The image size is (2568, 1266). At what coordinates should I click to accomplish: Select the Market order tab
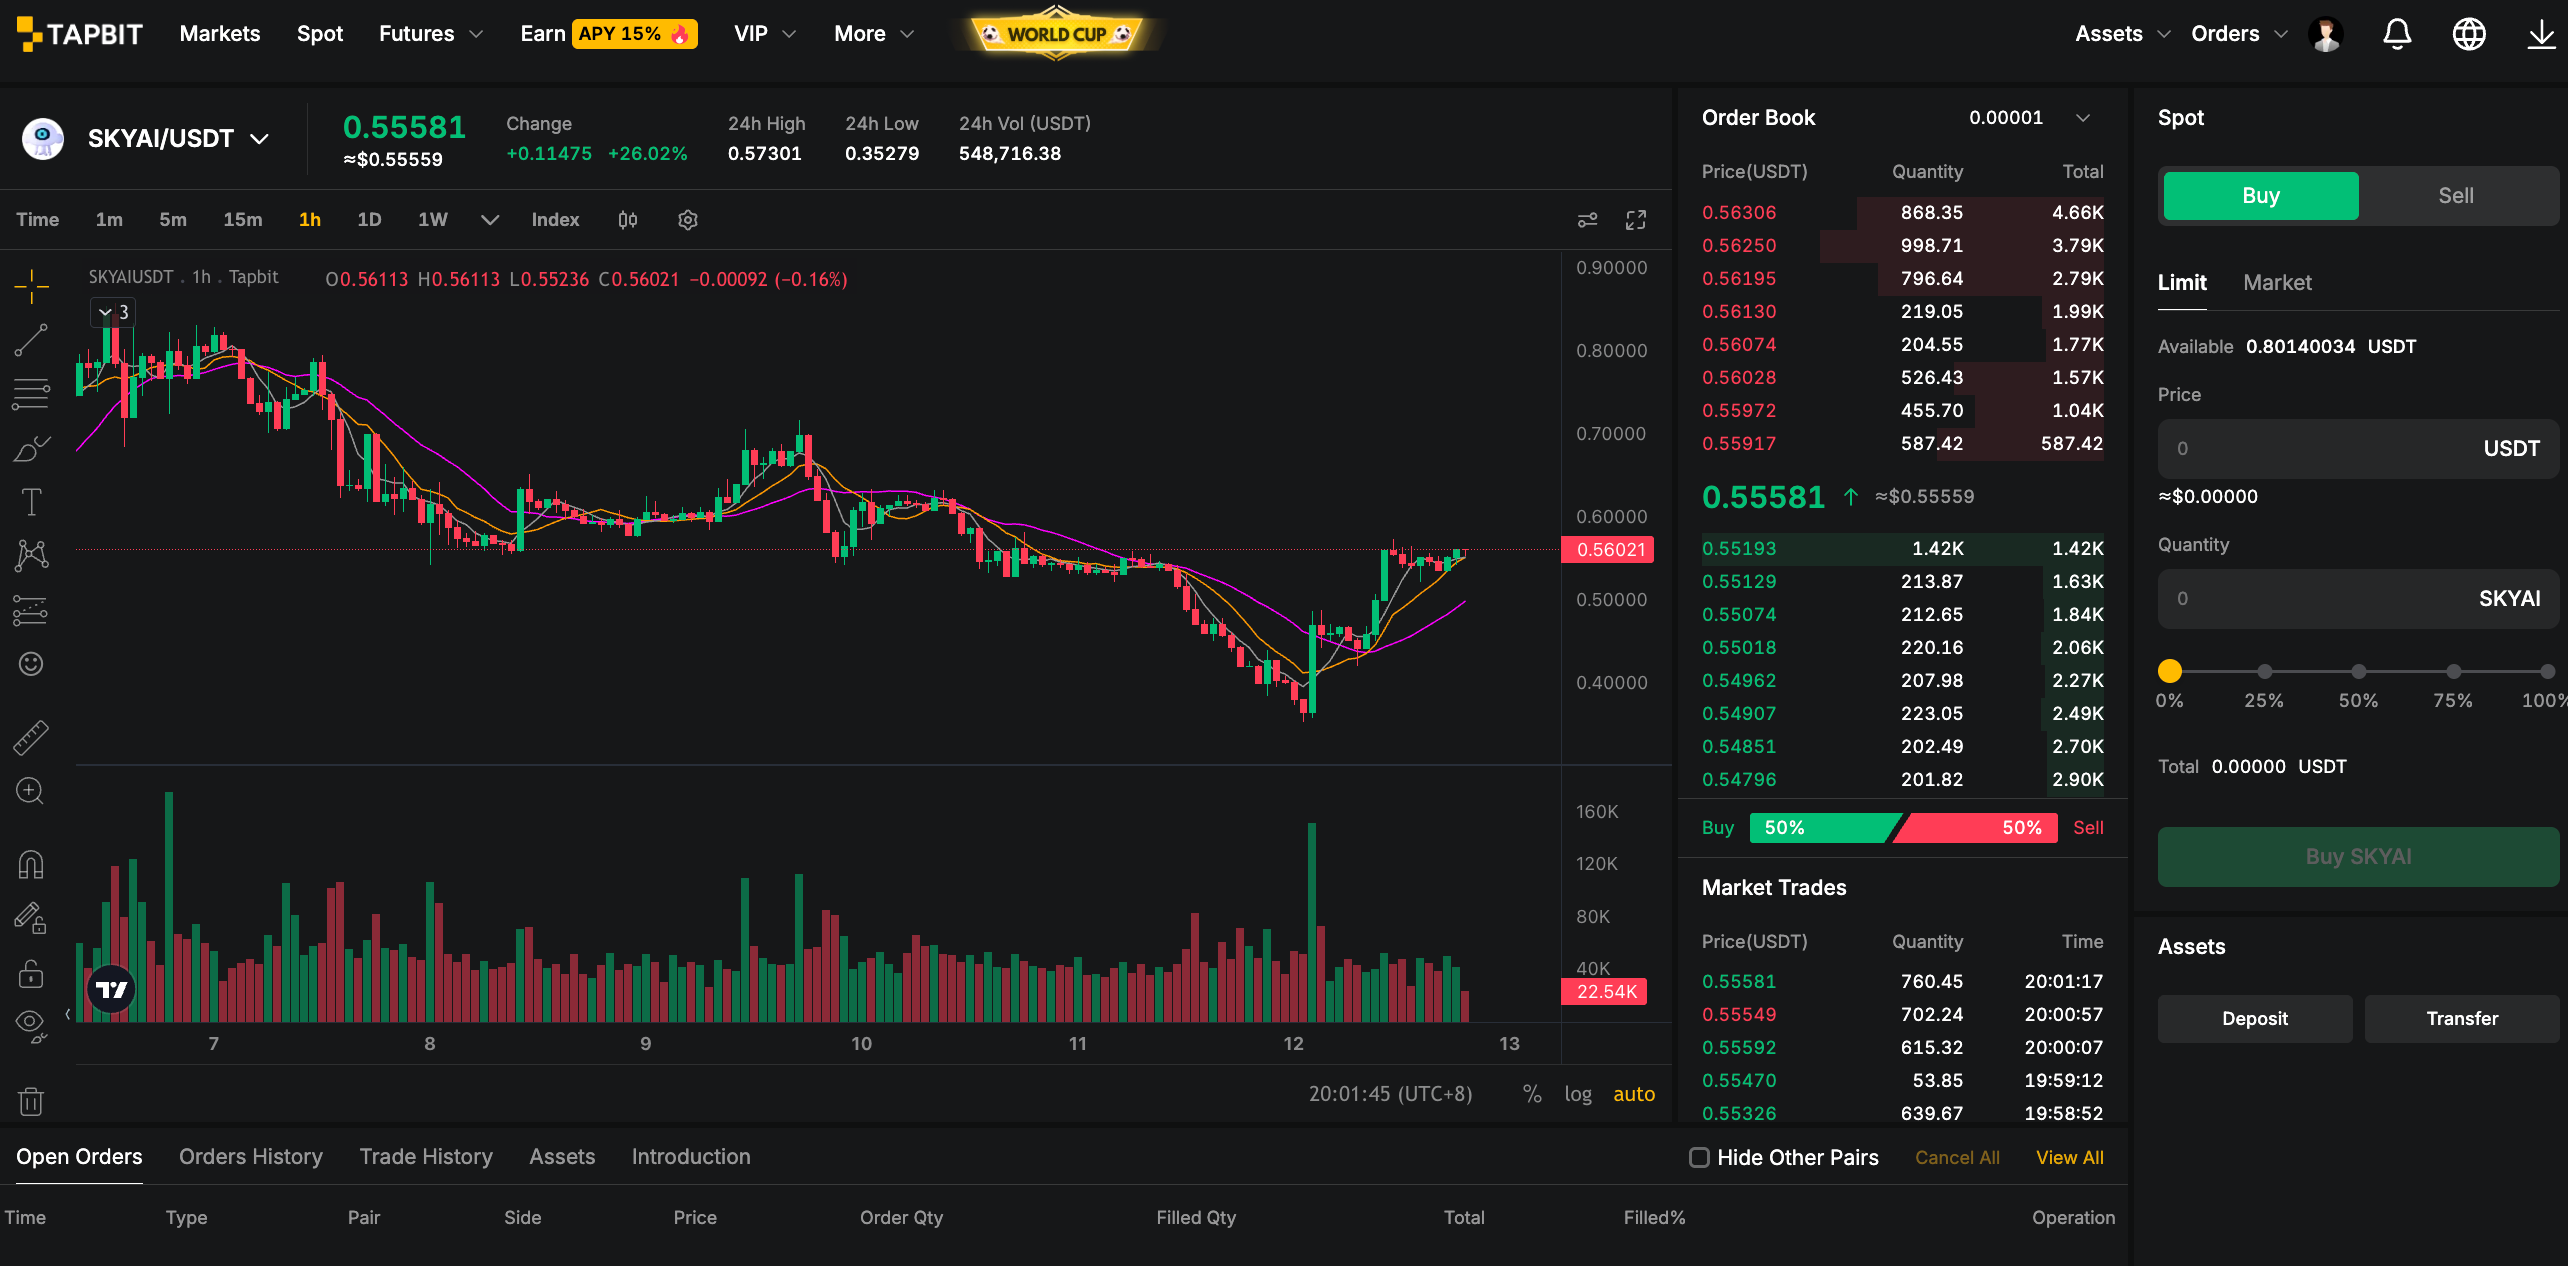point(2277,283)
